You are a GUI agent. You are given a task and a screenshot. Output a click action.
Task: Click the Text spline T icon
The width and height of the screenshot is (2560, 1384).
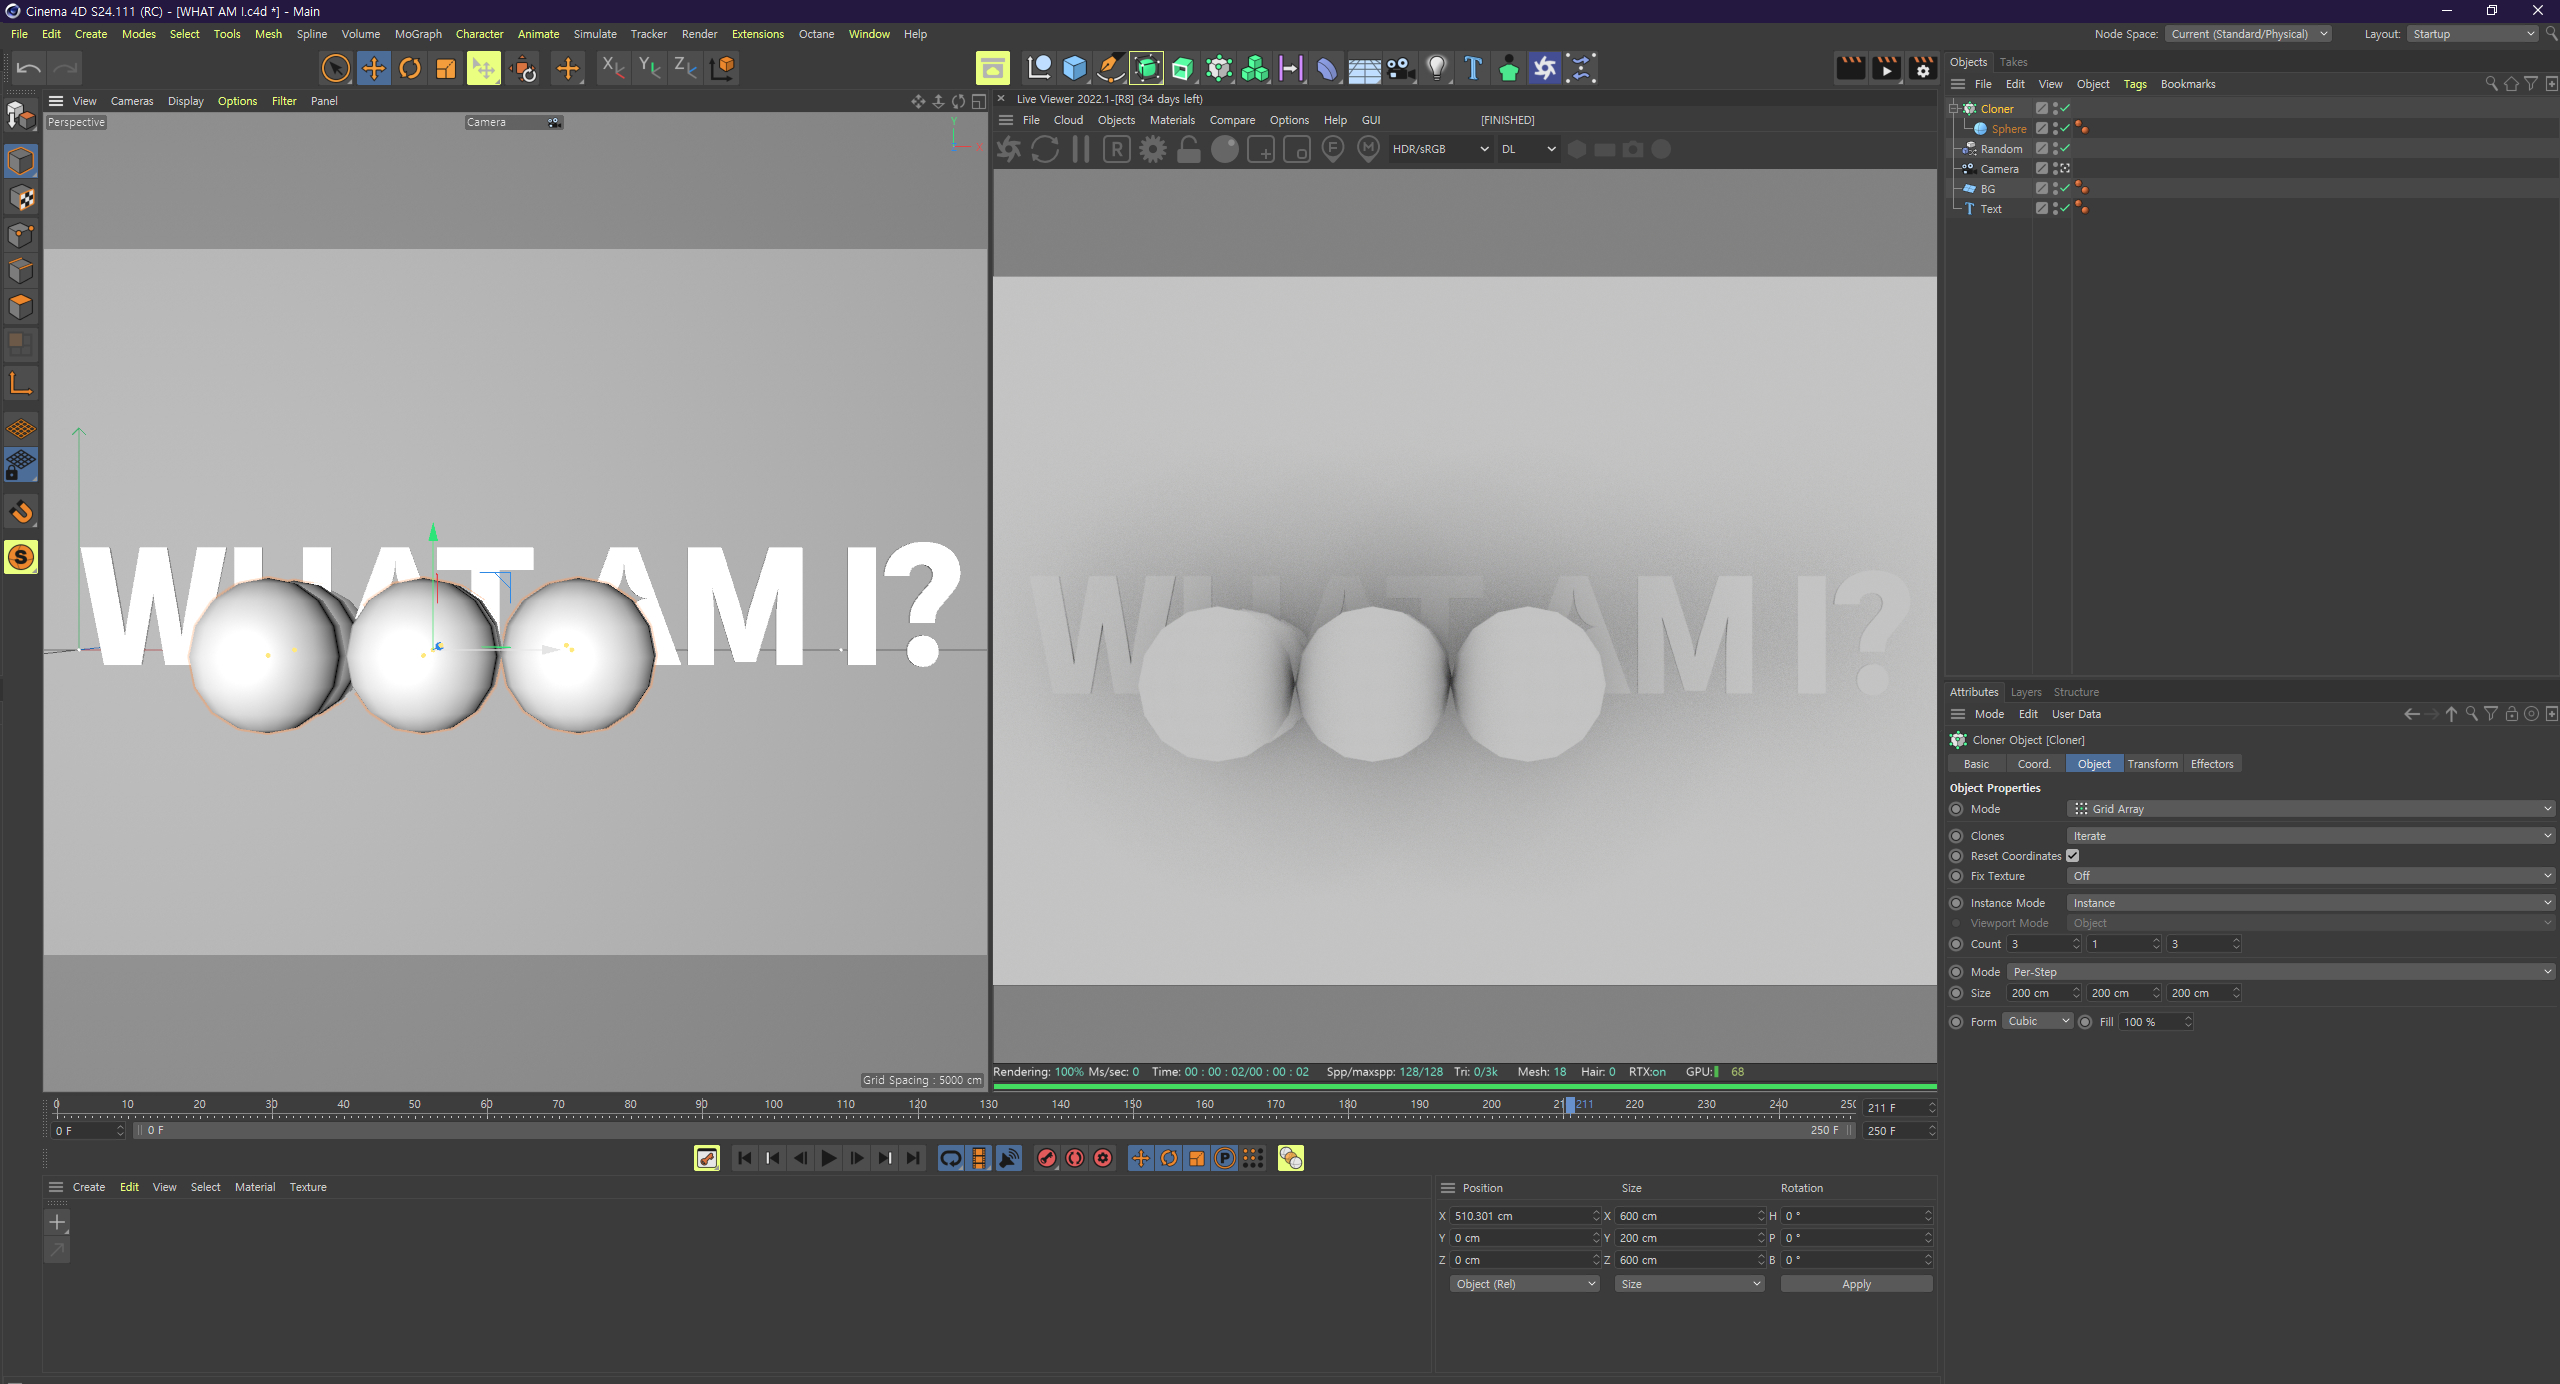tap(1473, 68)
